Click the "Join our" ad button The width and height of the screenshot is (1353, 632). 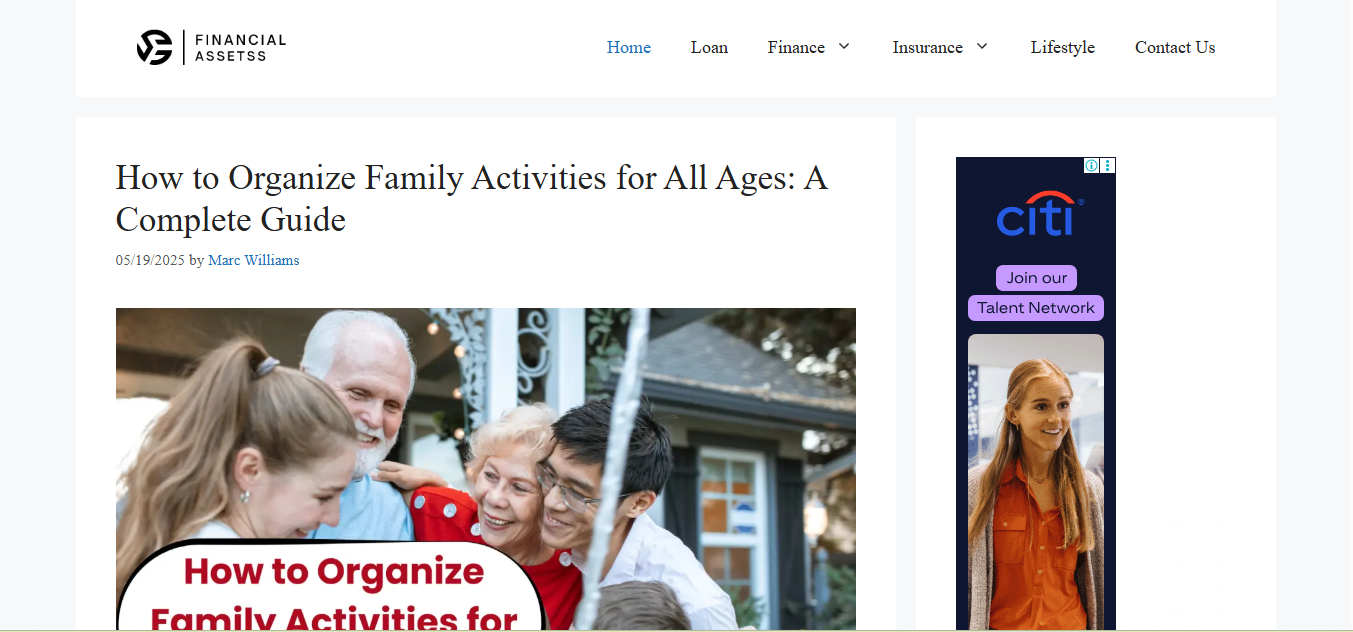tap(1036, 278)
